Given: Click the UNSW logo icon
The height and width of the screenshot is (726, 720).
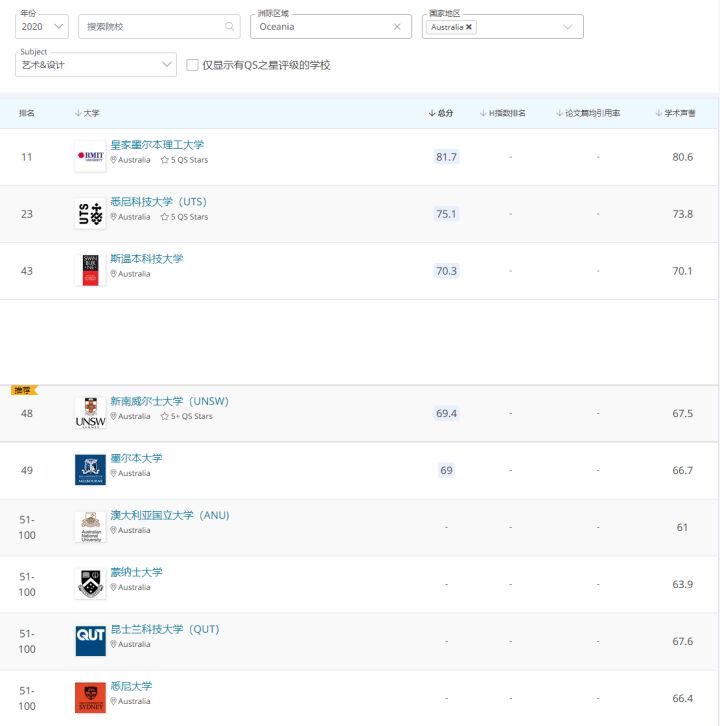Looking at the screenshot, I should pos(90,413).
